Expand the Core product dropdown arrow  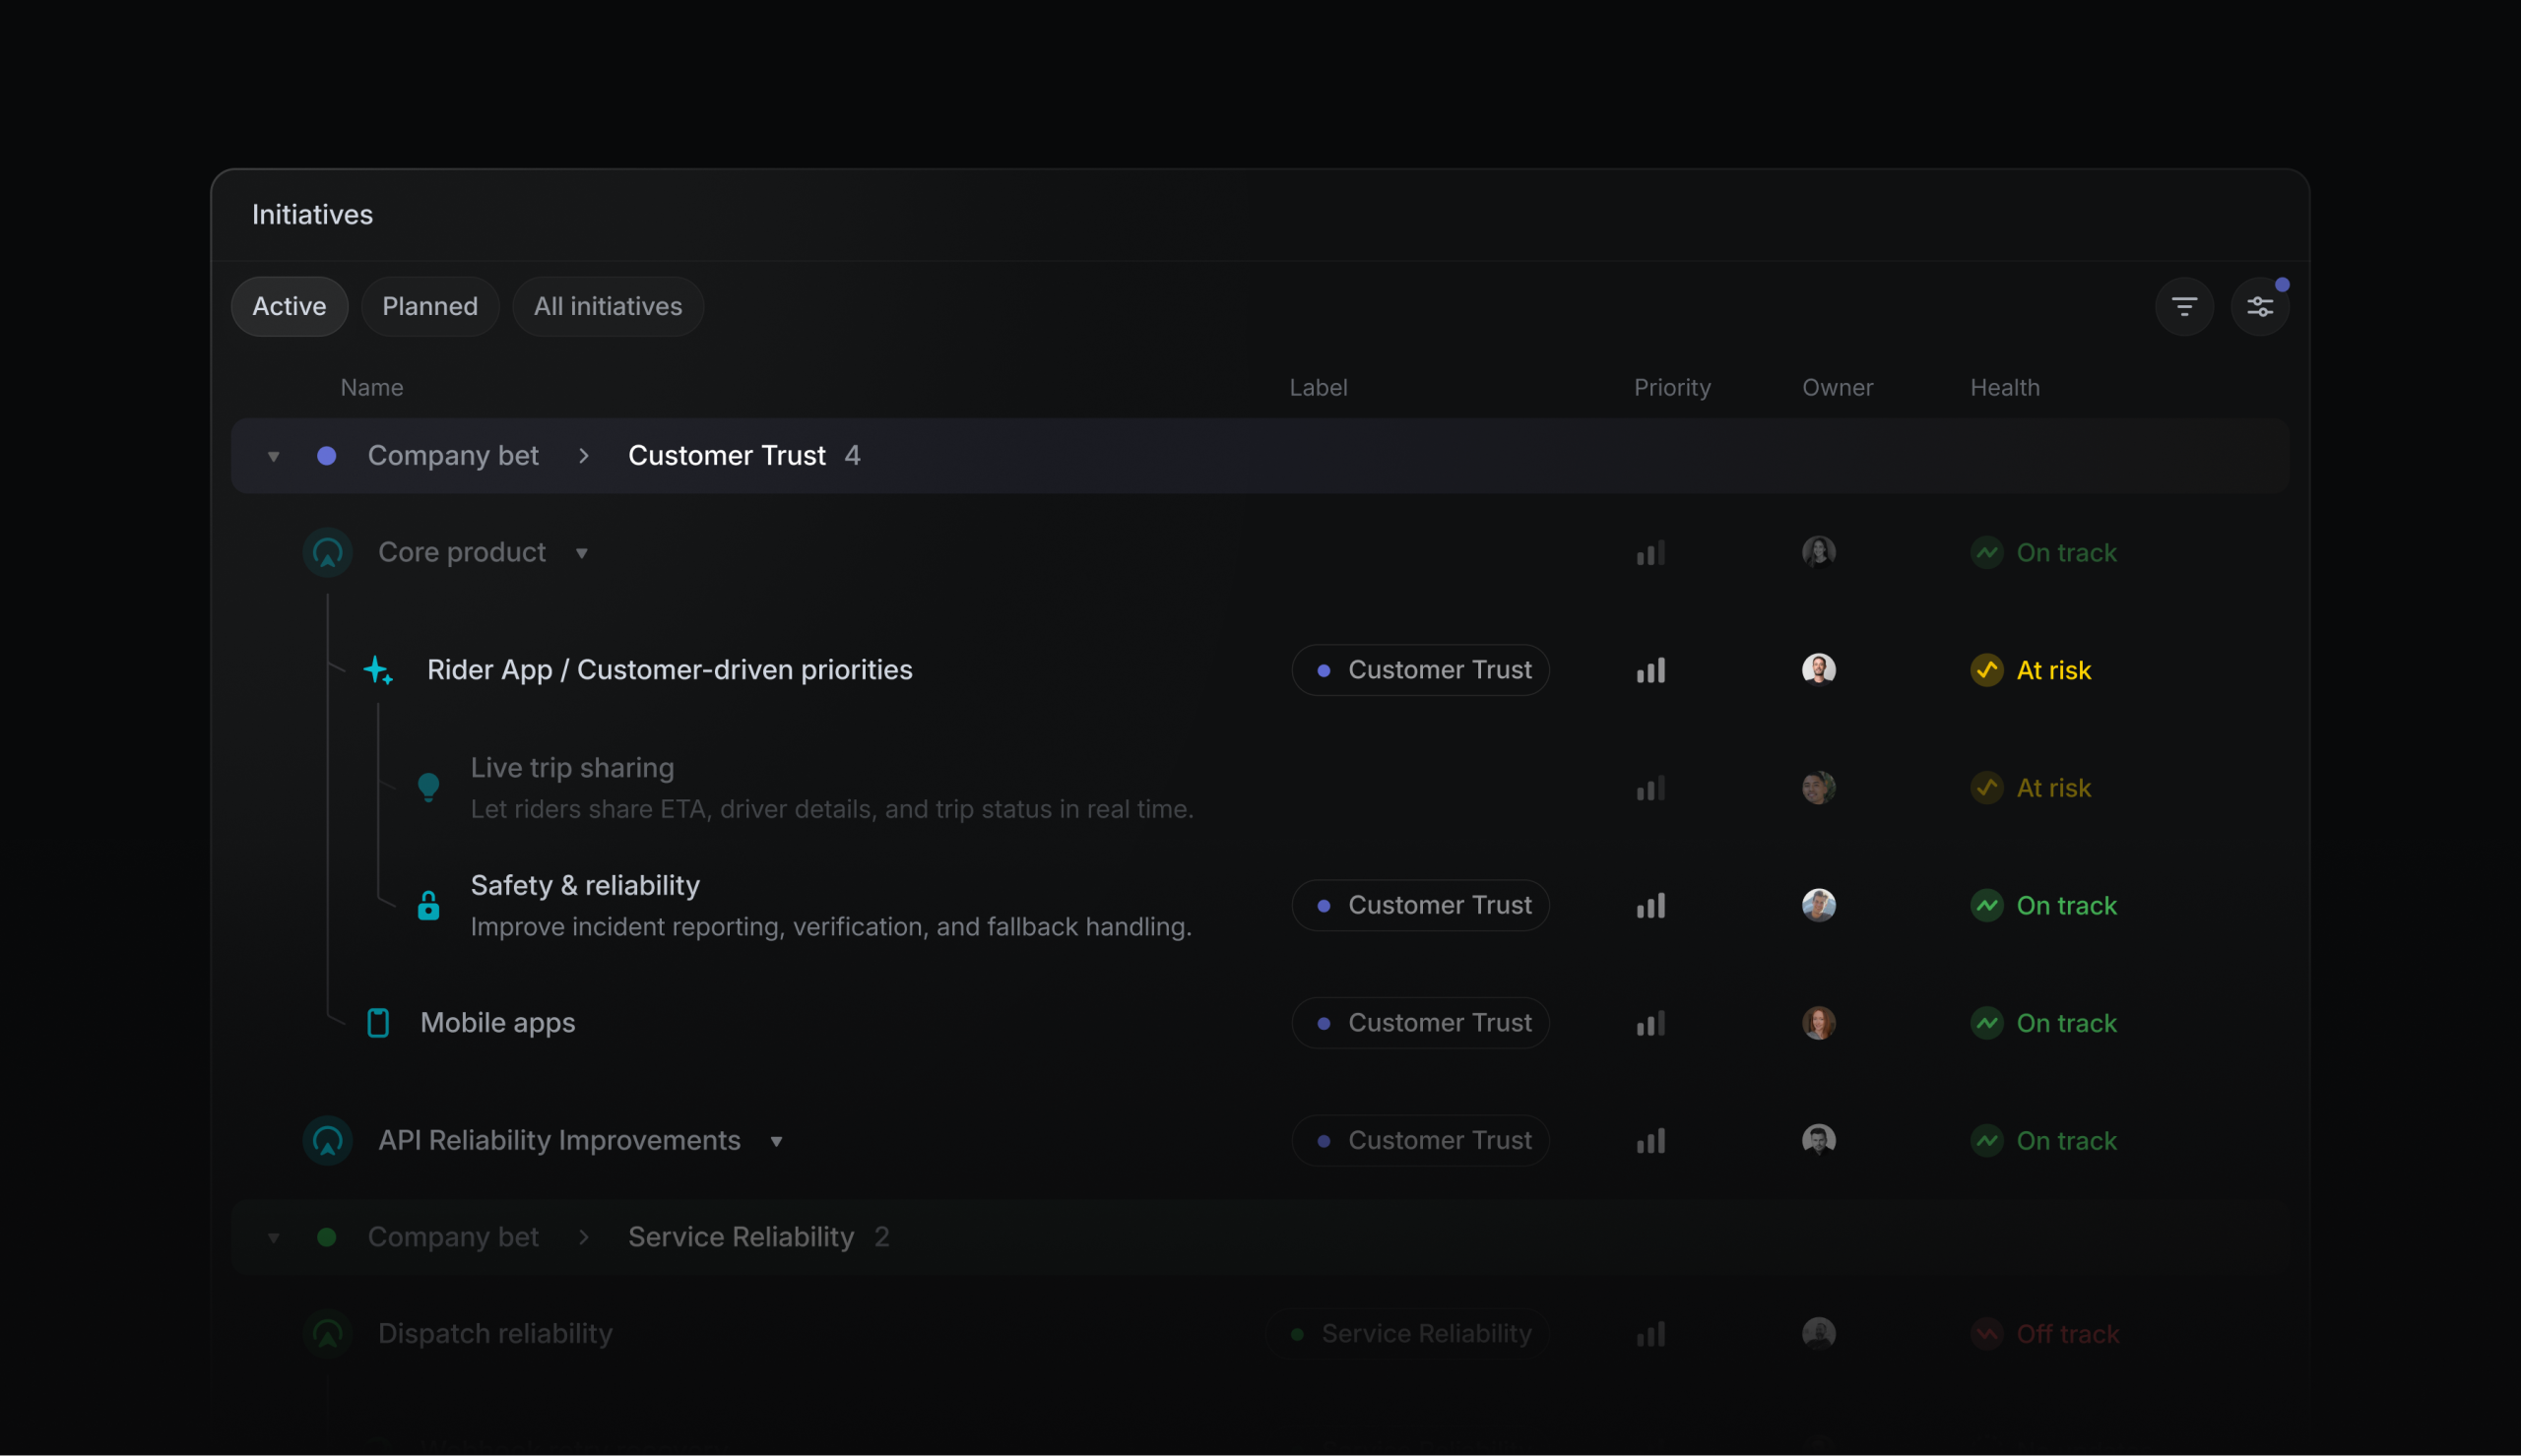pyautogui.click(x=581, y=553)
